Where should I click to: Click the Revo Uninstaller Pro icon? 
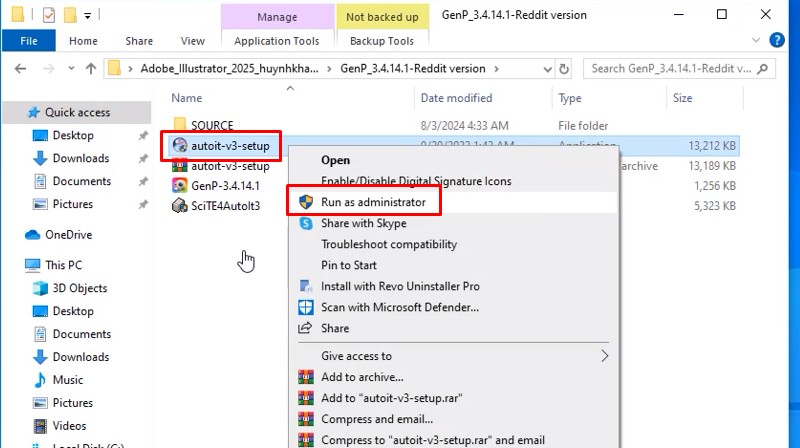[x=306, y=286]
